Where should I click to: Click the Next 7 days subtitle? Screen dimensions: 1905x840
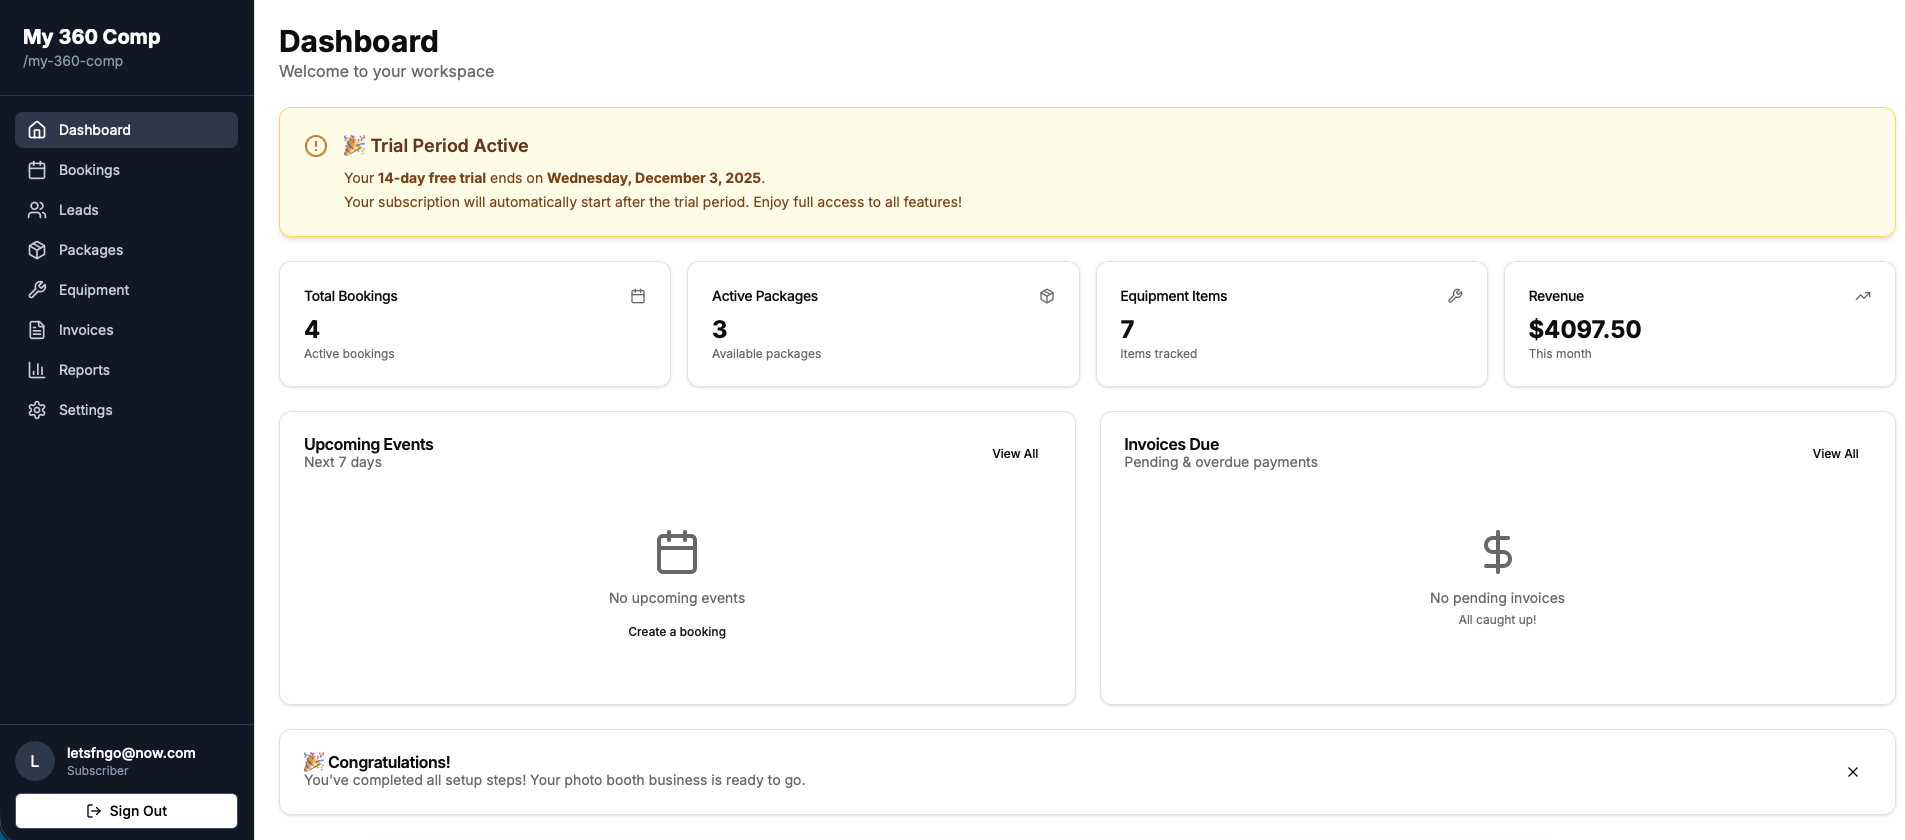(343, 462)
